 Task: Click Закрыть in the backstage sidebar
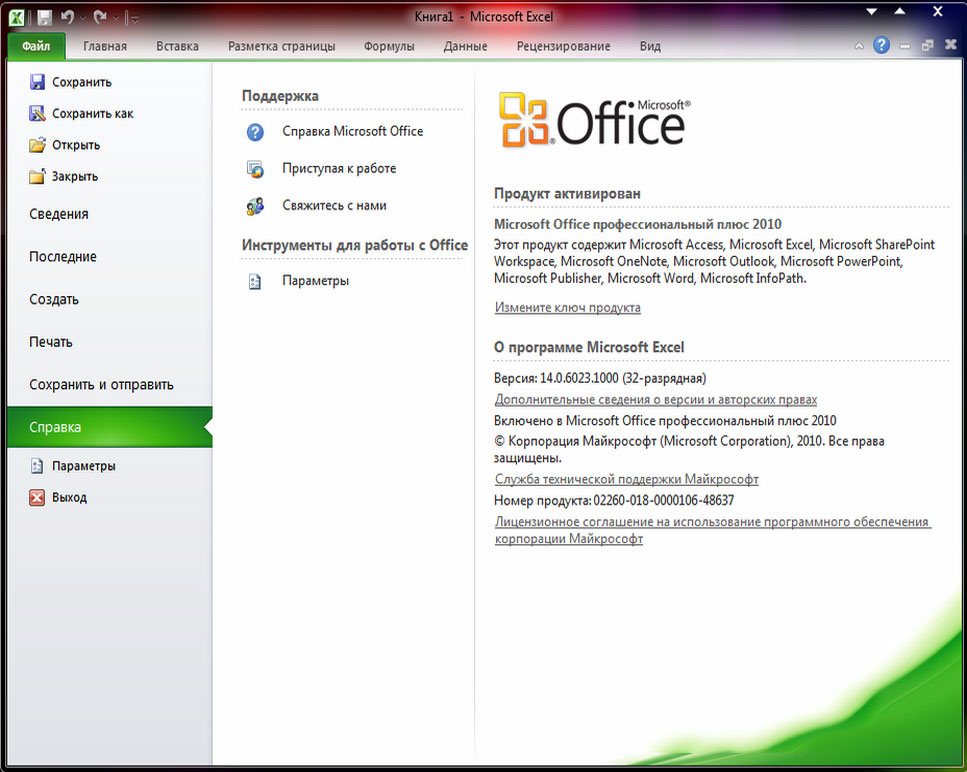(x=74, y=176)
